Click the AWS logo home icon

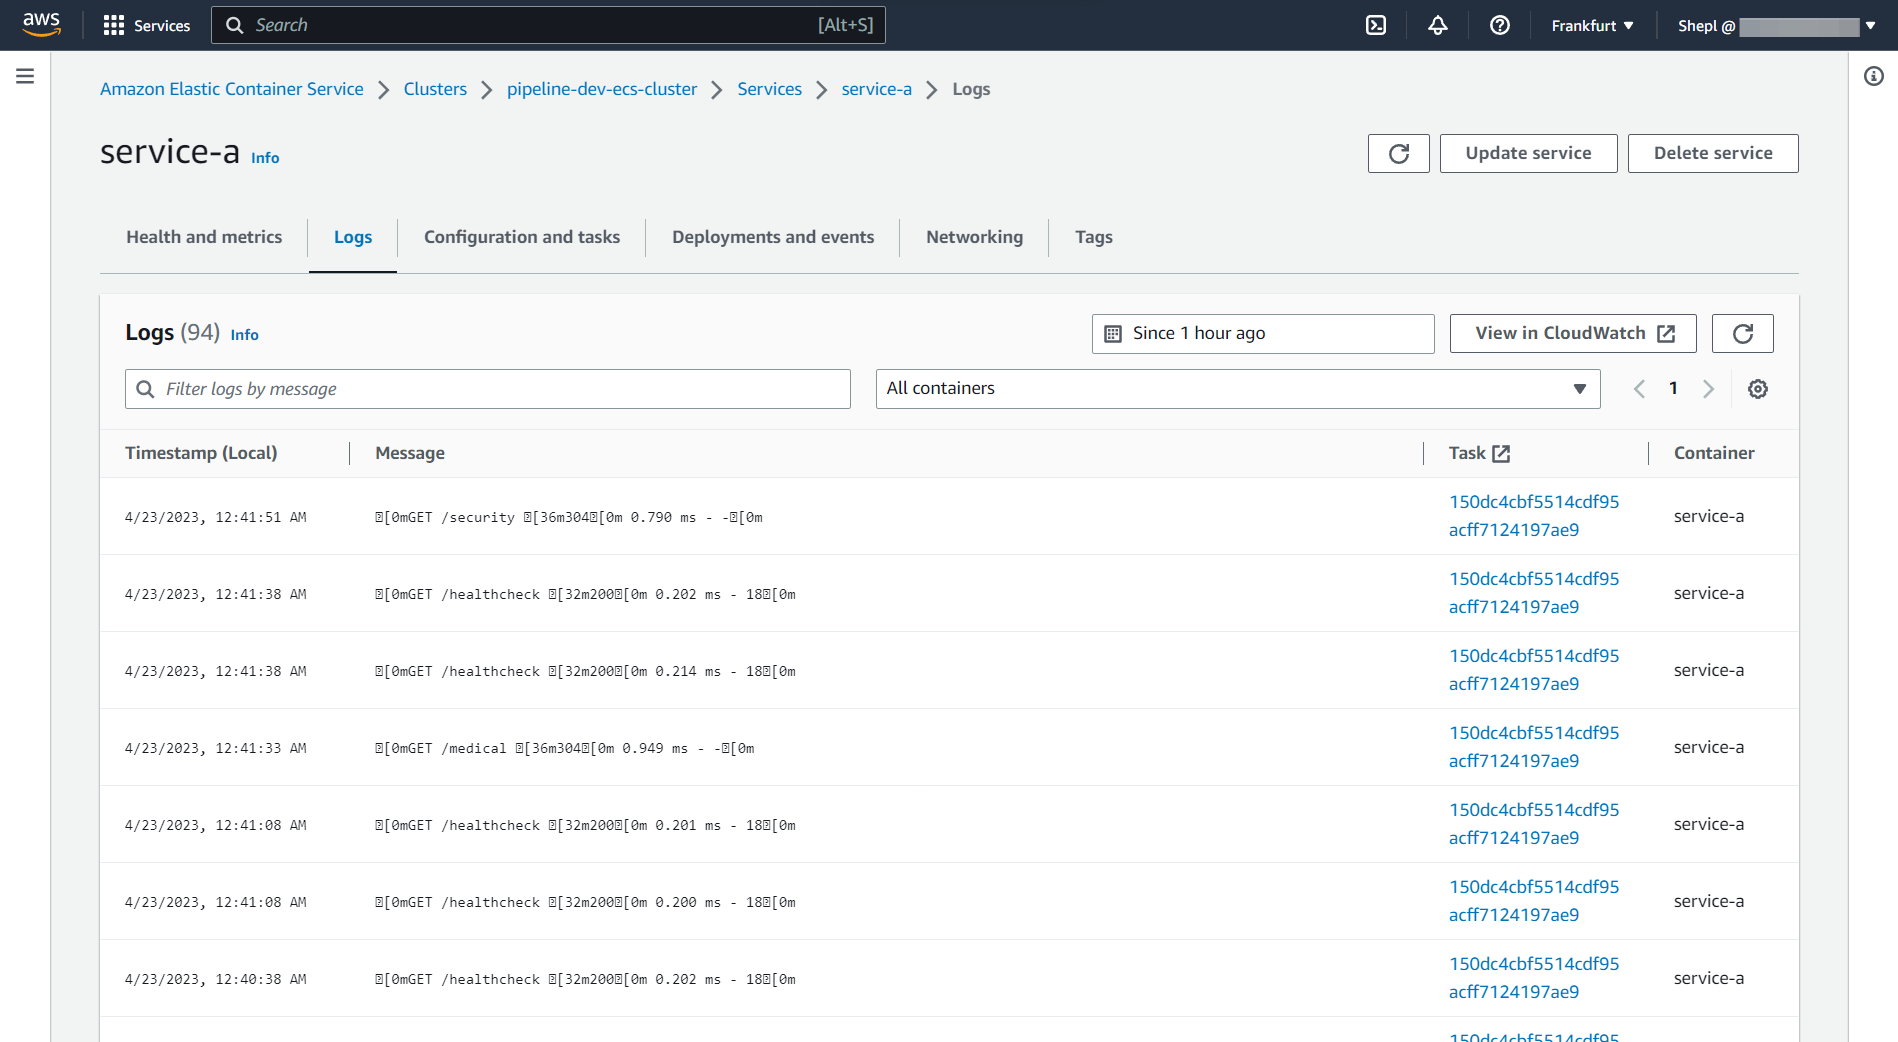point(41,24)
